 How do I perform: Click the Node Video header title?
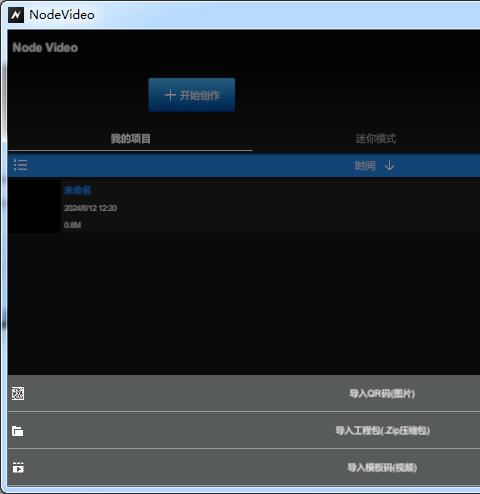click(45, 47)
